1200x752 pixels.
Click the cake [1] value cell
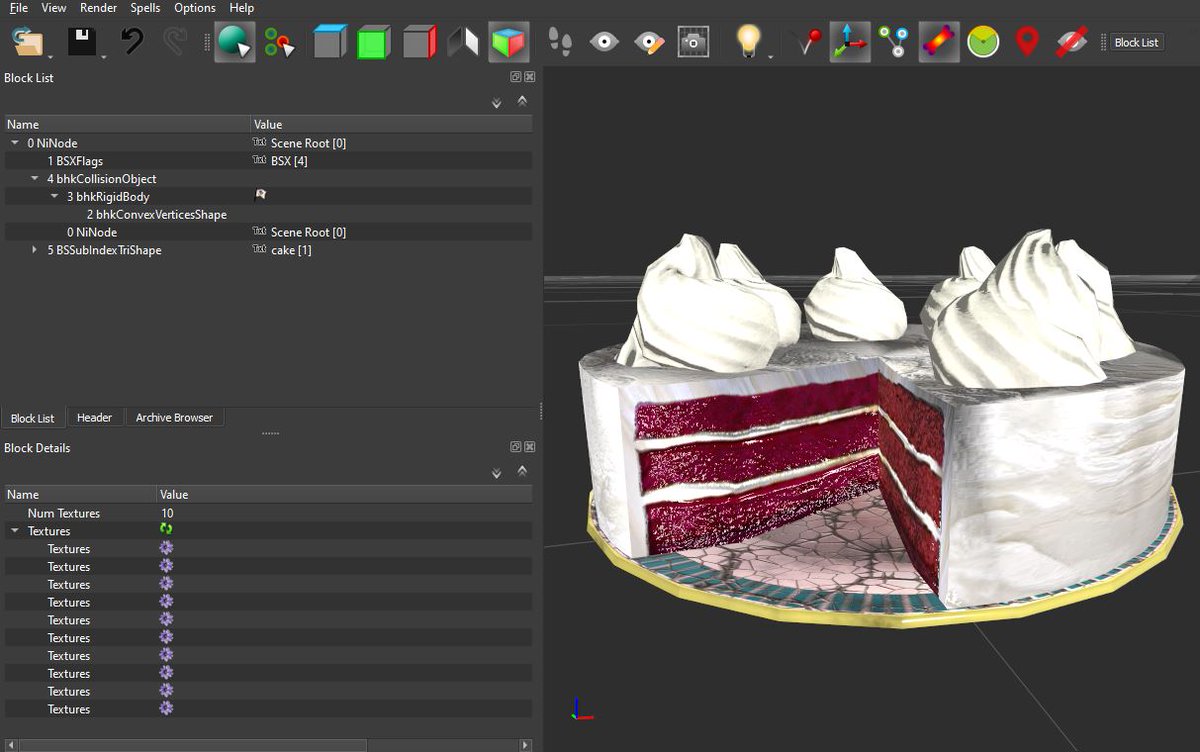[x=391, y=250]
